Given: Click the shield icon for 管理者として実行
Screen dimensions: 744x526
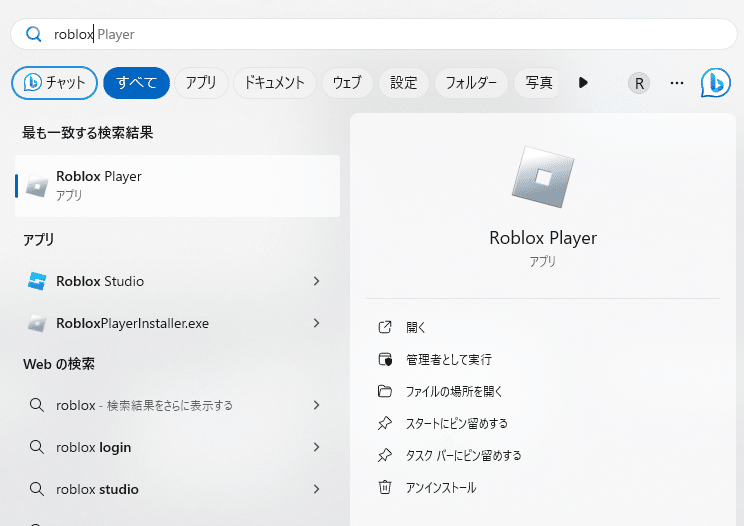Looking at the screenshot, I should (x=385, y=360).
